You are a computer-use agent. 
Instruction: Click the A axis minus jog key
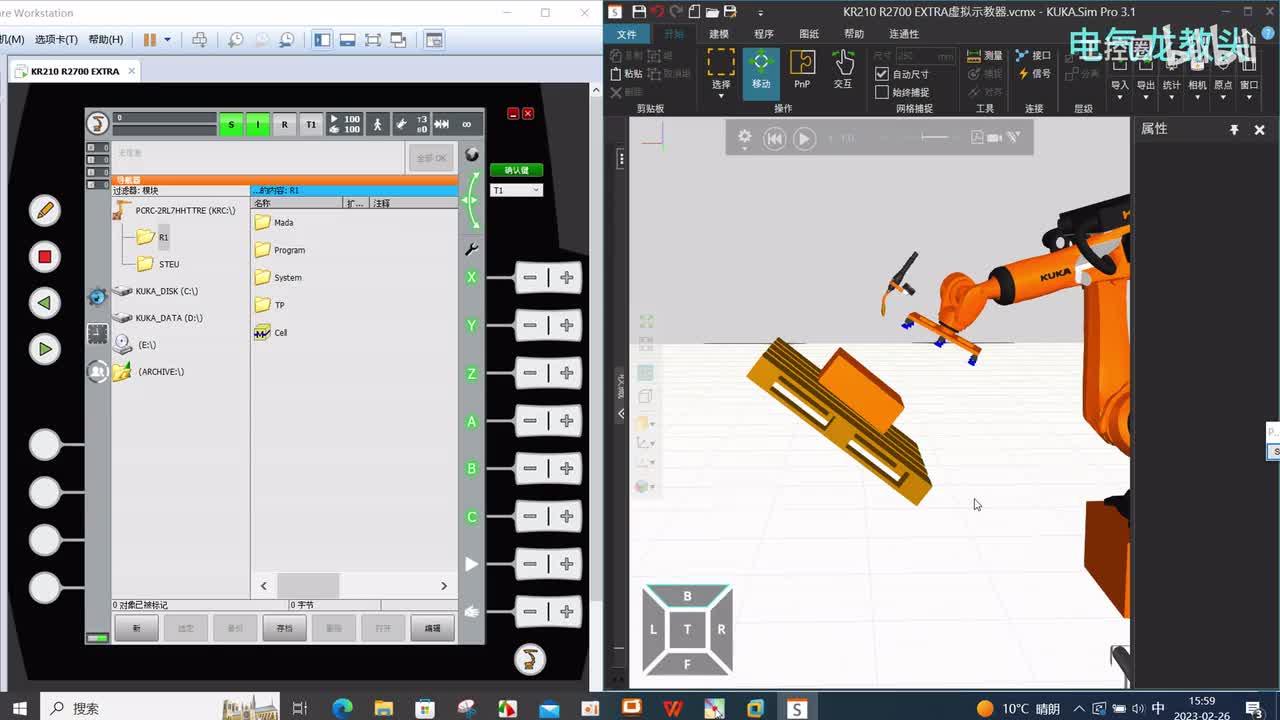coord(530,421)
